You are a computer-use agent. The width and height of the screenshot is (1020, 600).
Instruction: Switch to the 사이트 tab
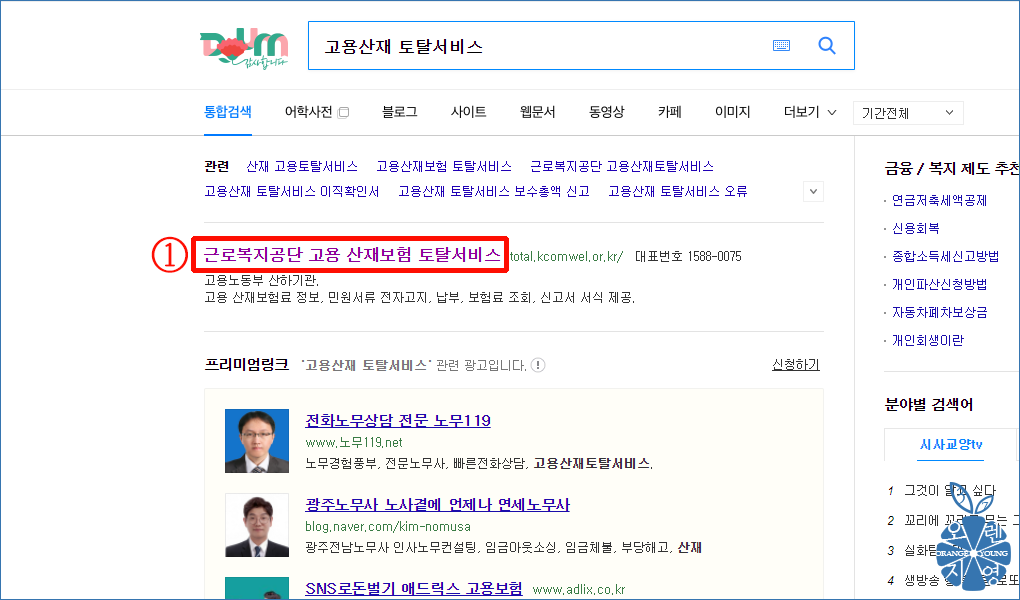468,112
